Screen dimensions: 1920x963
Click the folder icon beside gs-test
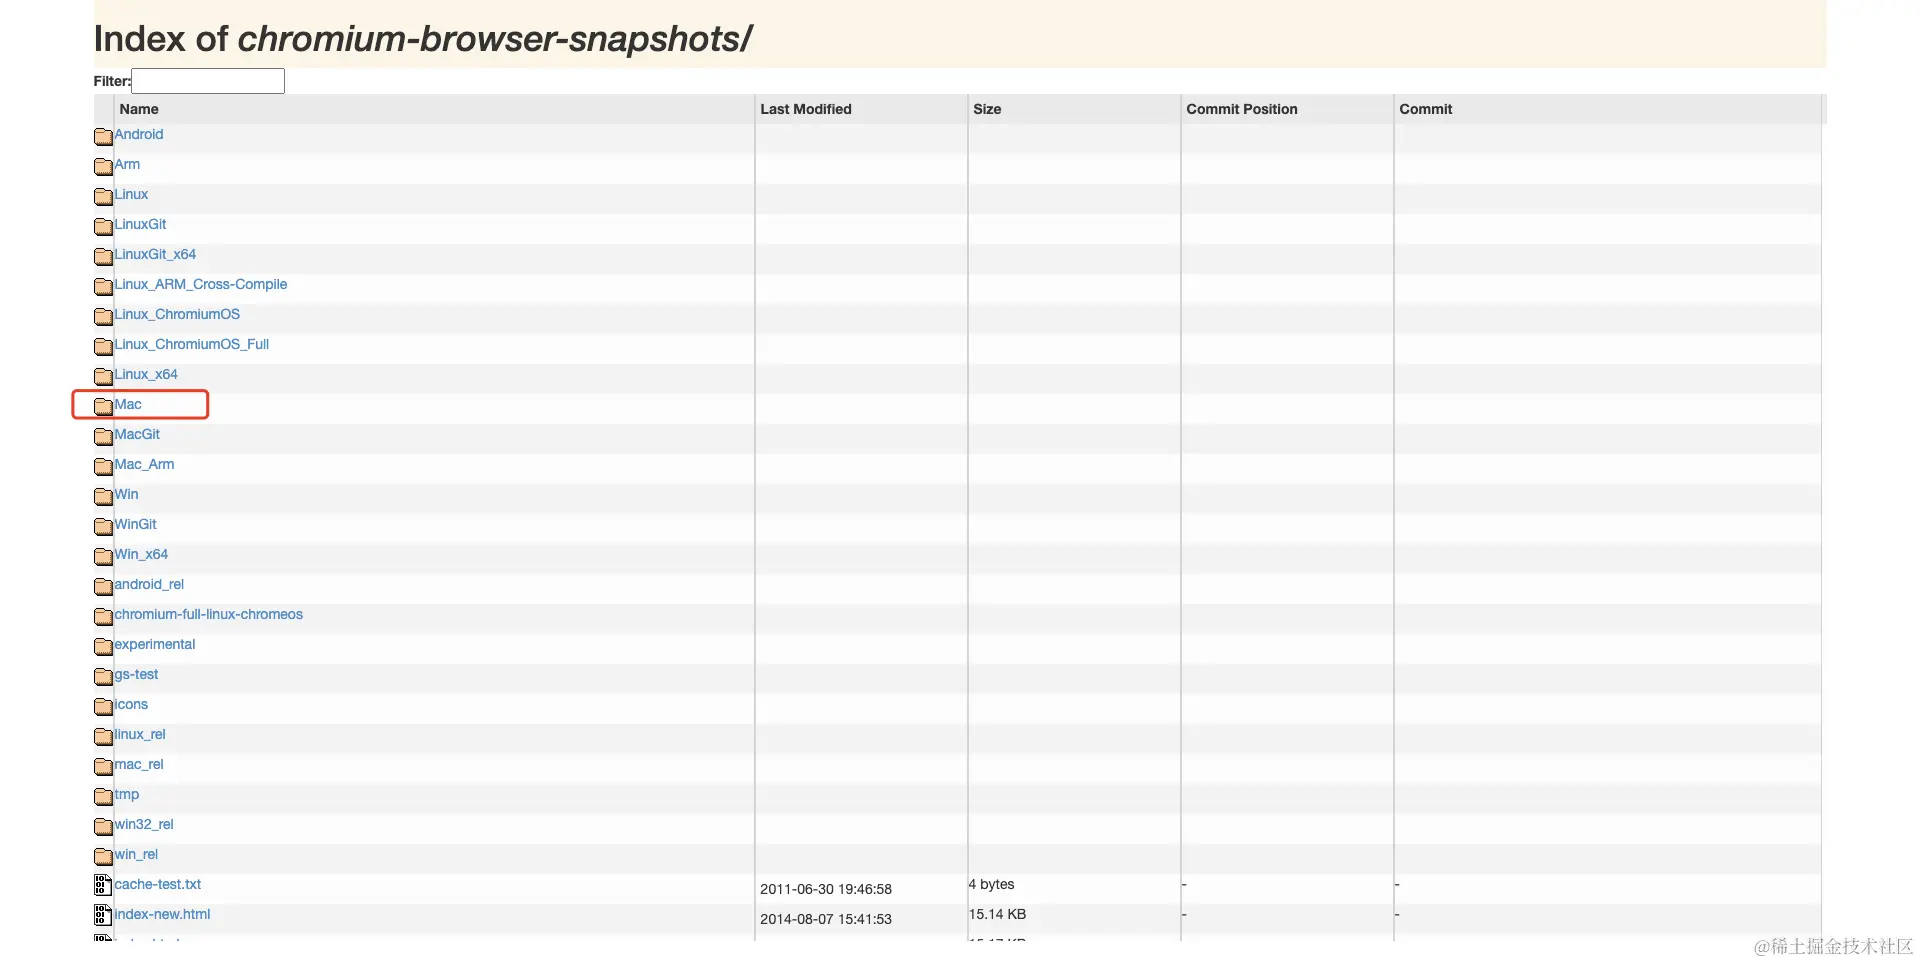tap(103, 676)
